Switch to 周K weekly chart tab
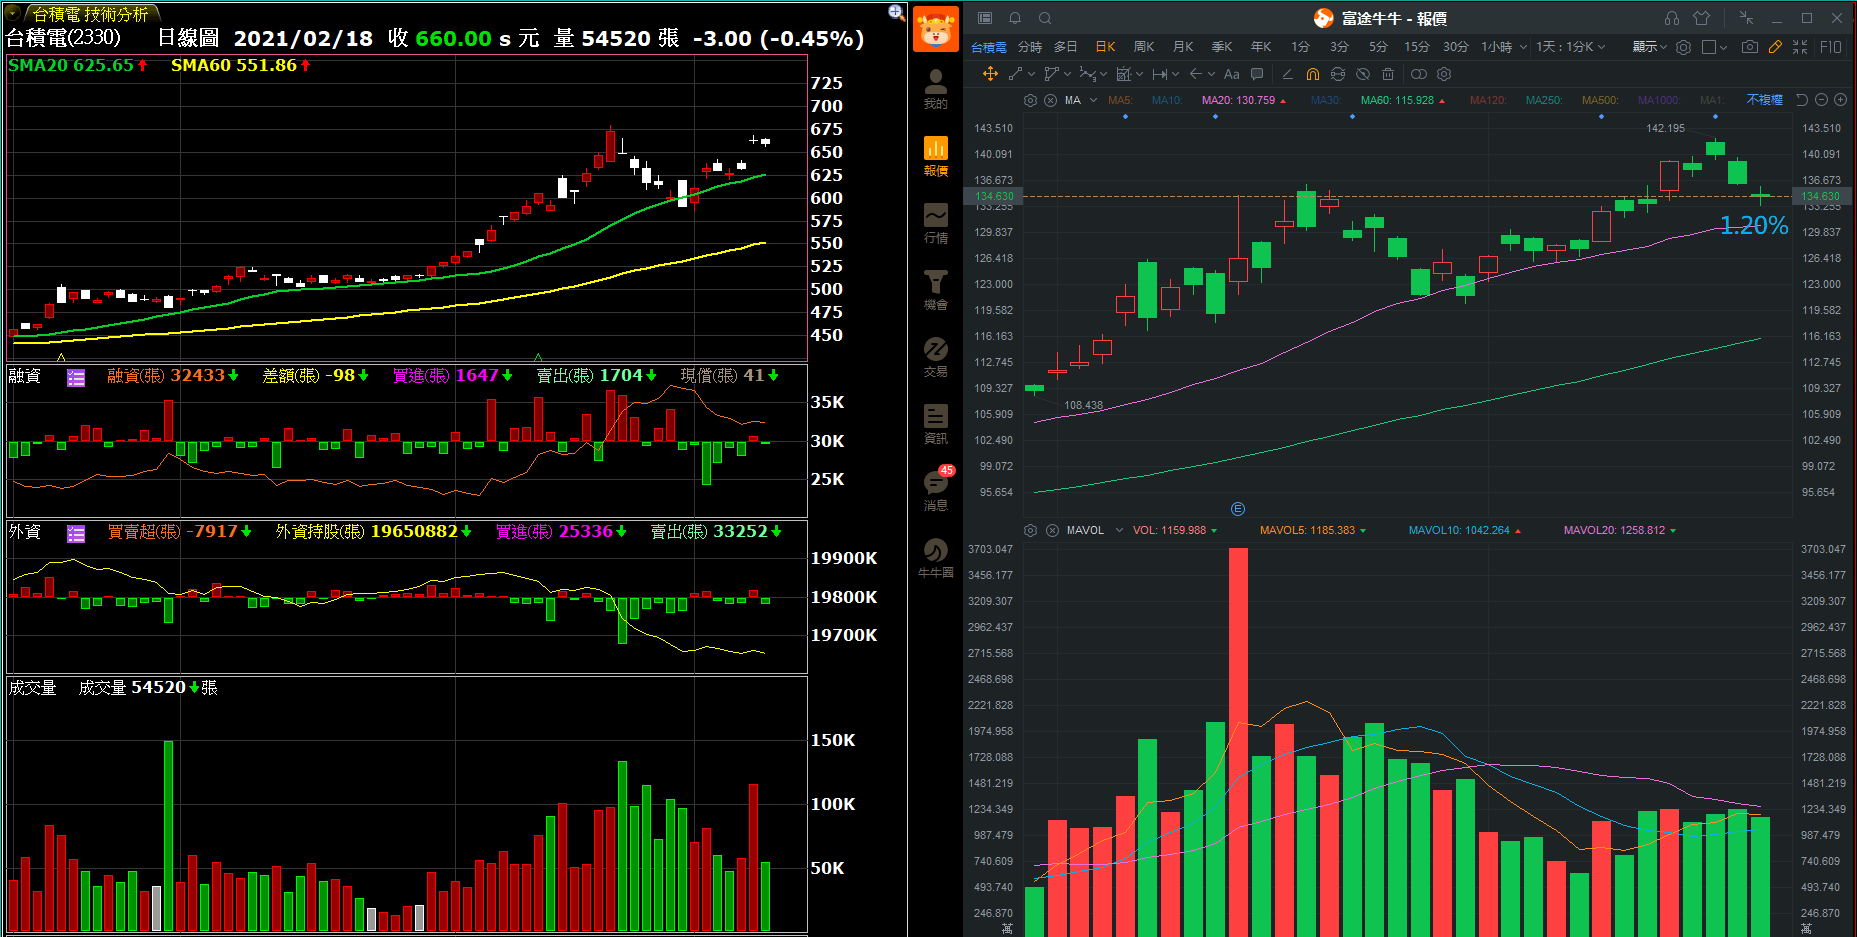The image size is (1857, 937). (1144, 47)
